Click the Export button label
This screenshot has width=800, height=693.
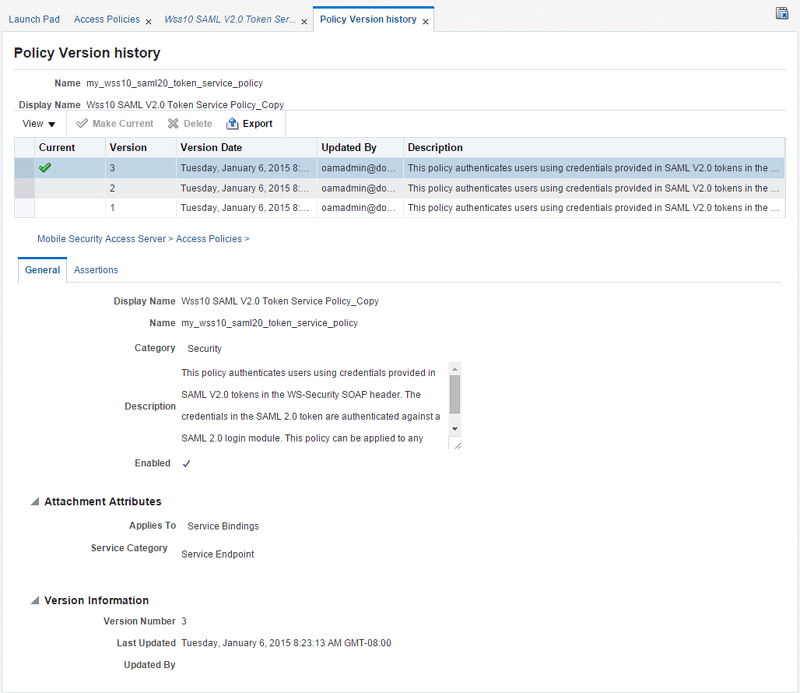point(258,123)
